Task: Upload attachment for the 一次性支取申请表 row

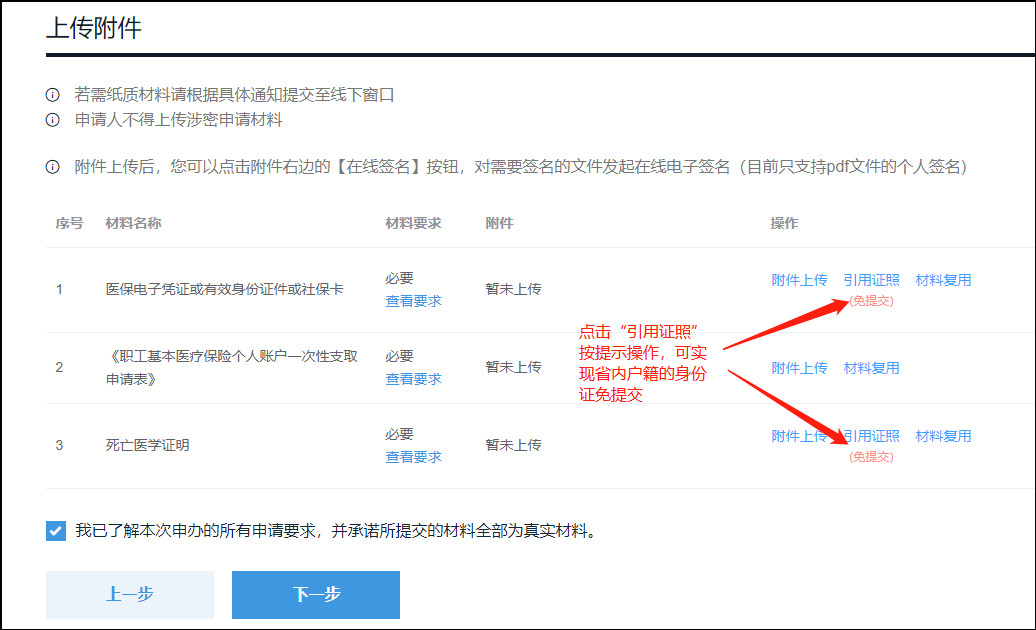Action: (799, 368)
